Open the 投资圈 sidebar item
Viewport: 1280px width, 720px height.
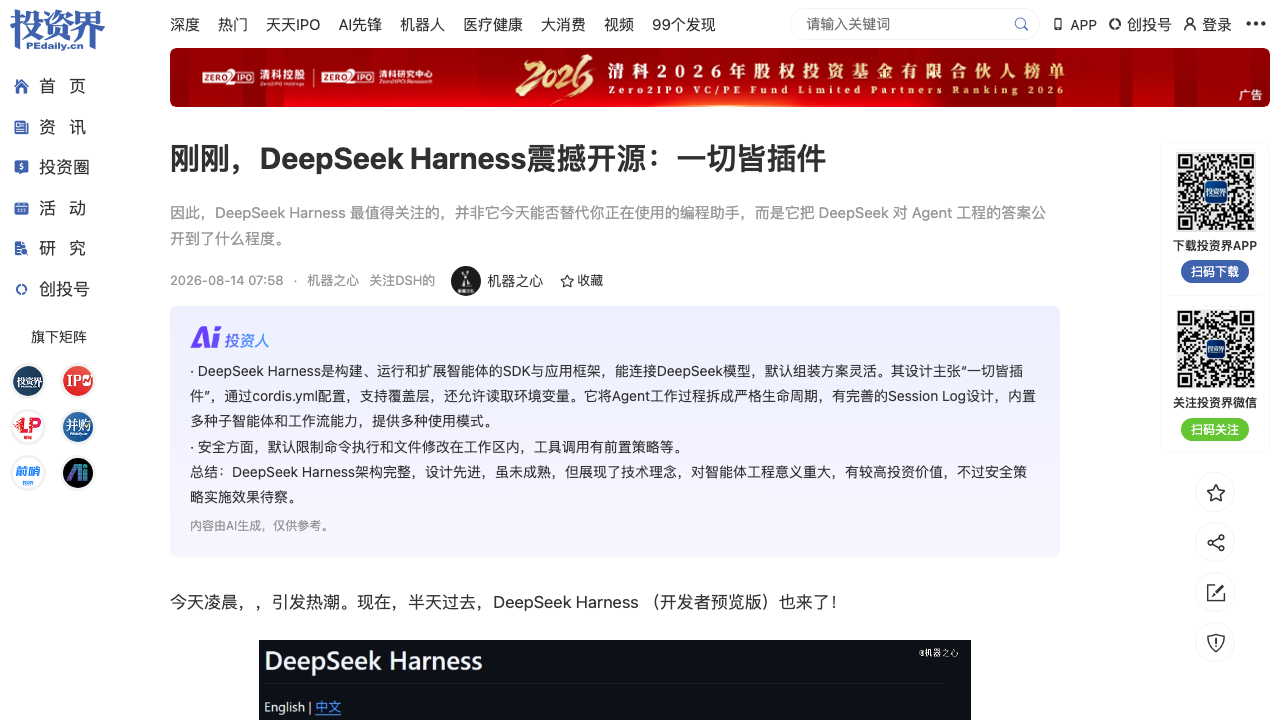52,167
